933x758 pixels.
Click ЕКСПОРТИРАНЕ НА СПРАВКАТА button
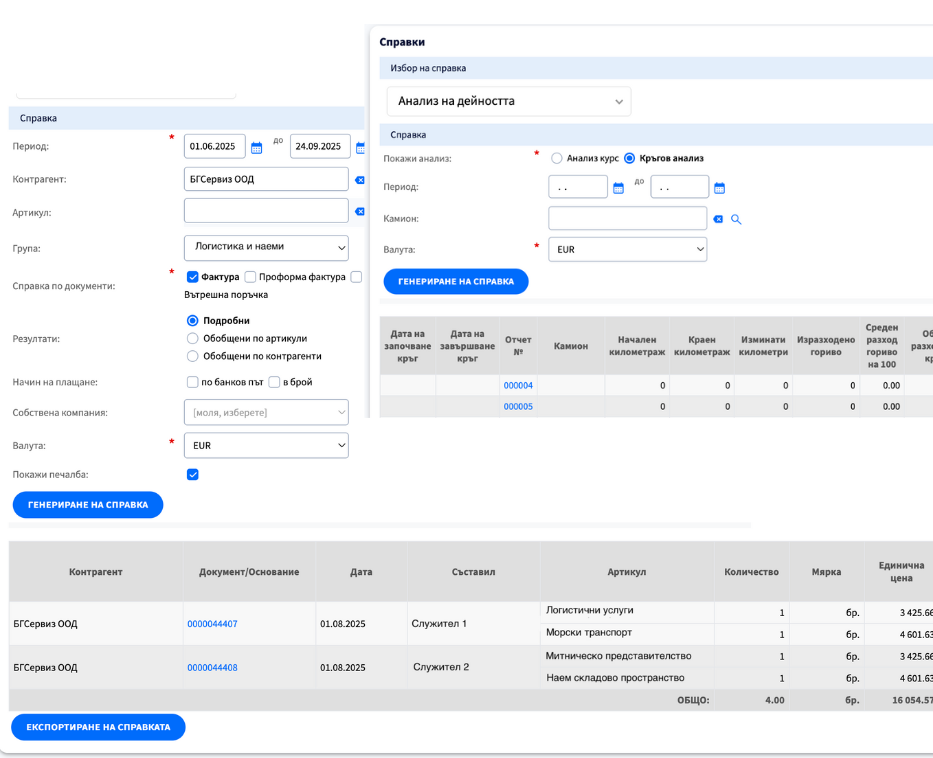98,727
